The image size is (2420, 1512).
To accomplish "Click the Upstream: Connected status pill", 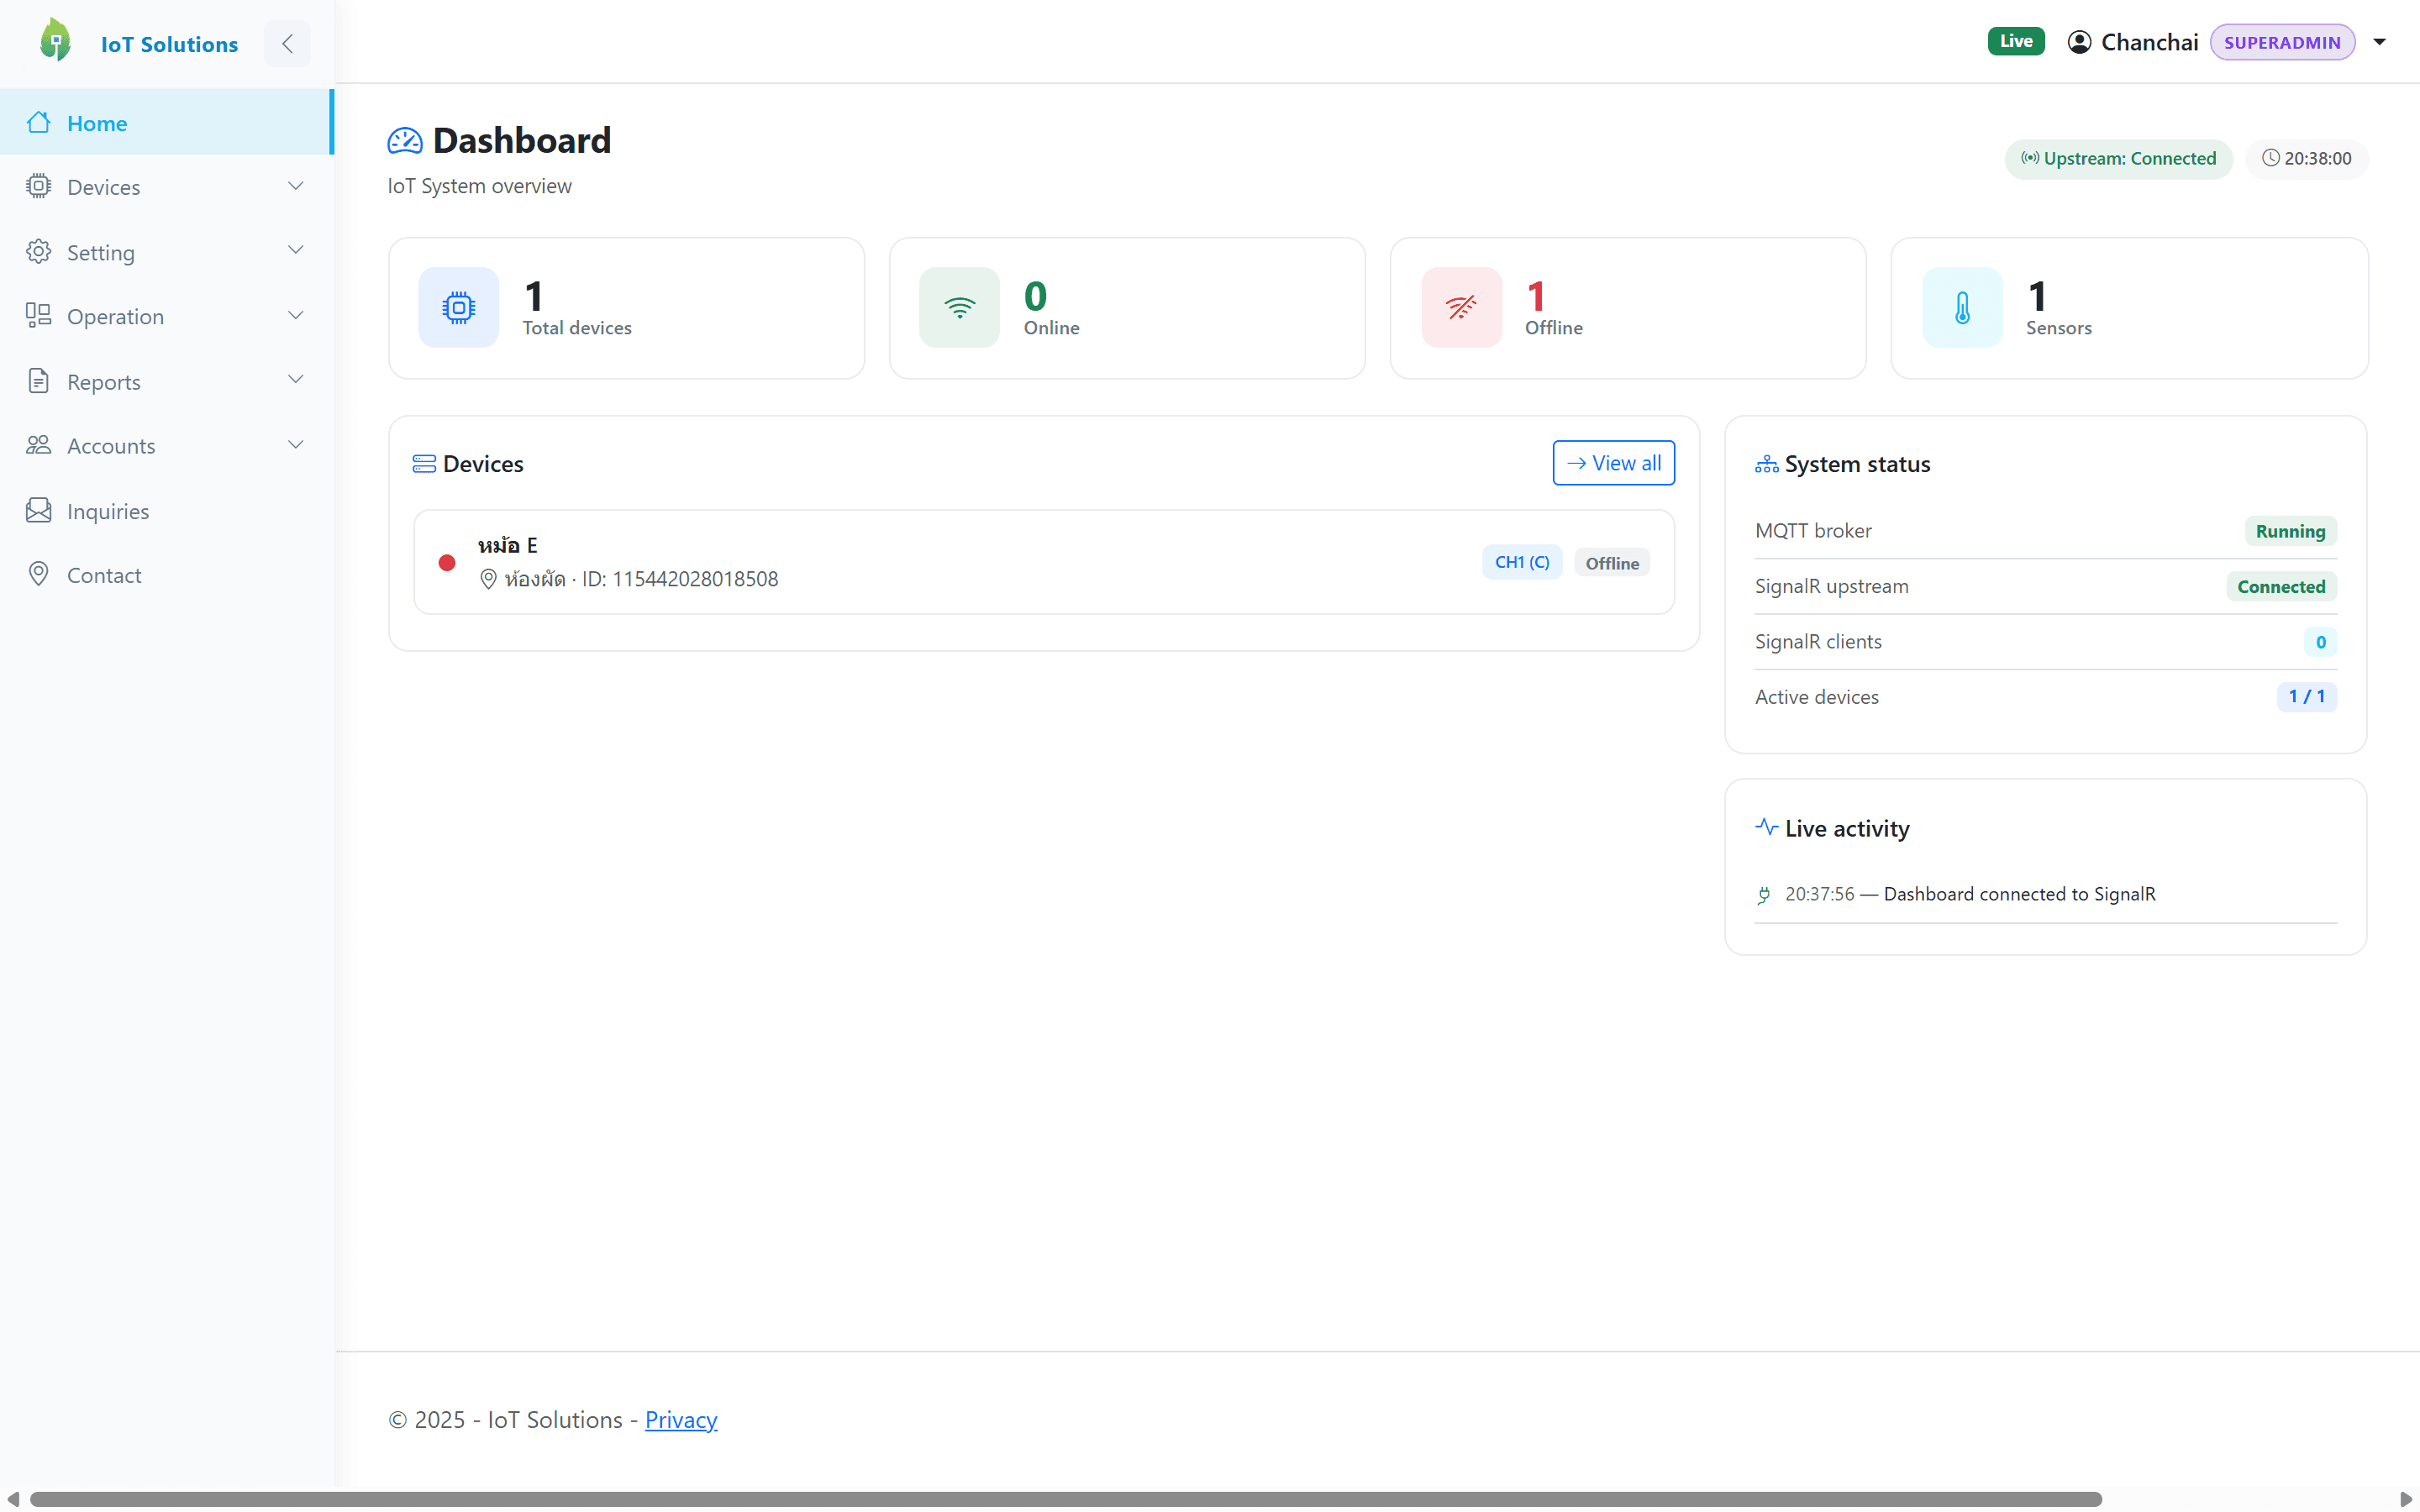I will click(x=2118, y=158).
